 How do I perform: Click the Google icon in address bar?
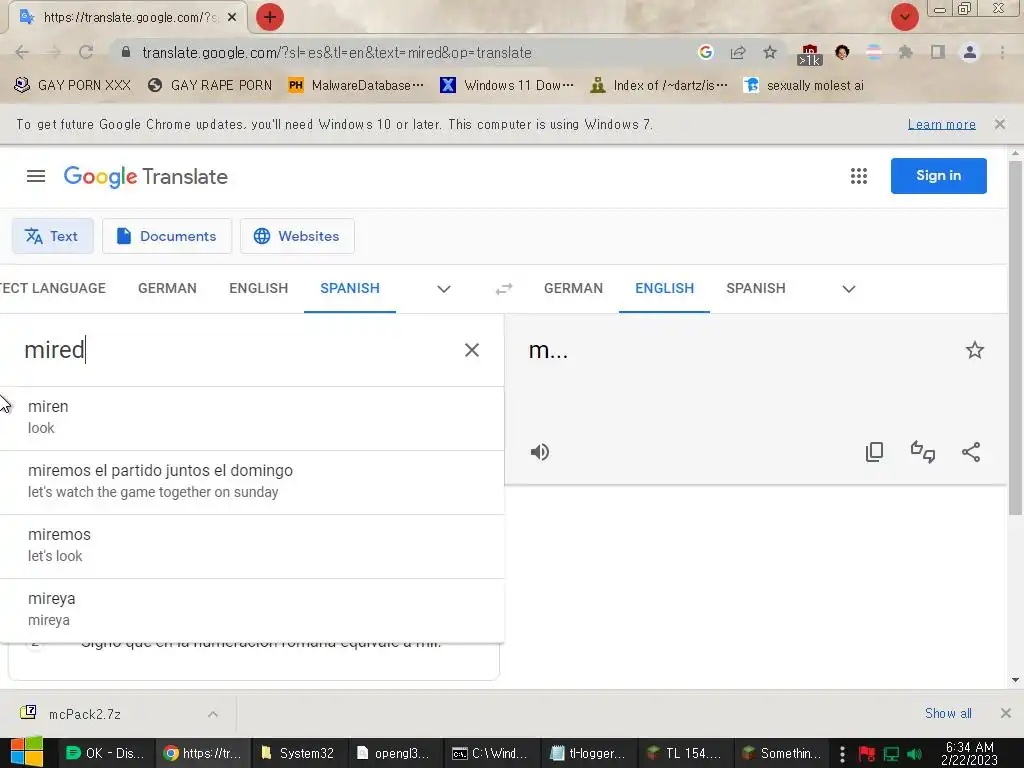pos(705,52)
